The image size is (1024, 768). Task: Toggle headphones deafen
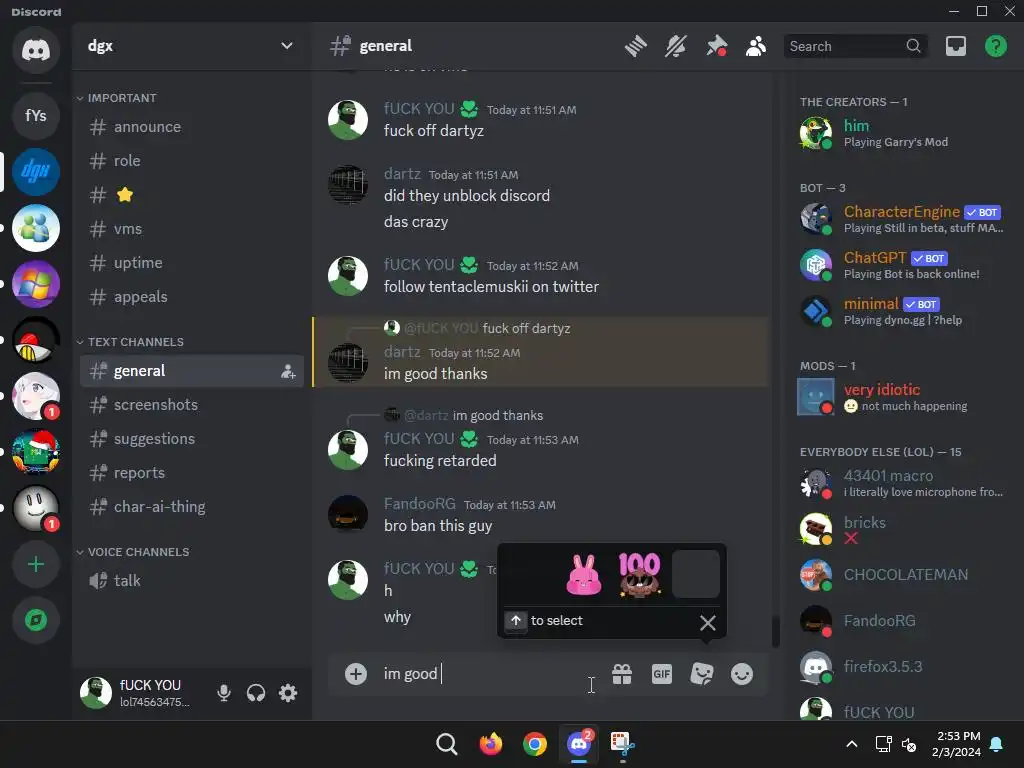coord(256,693)
